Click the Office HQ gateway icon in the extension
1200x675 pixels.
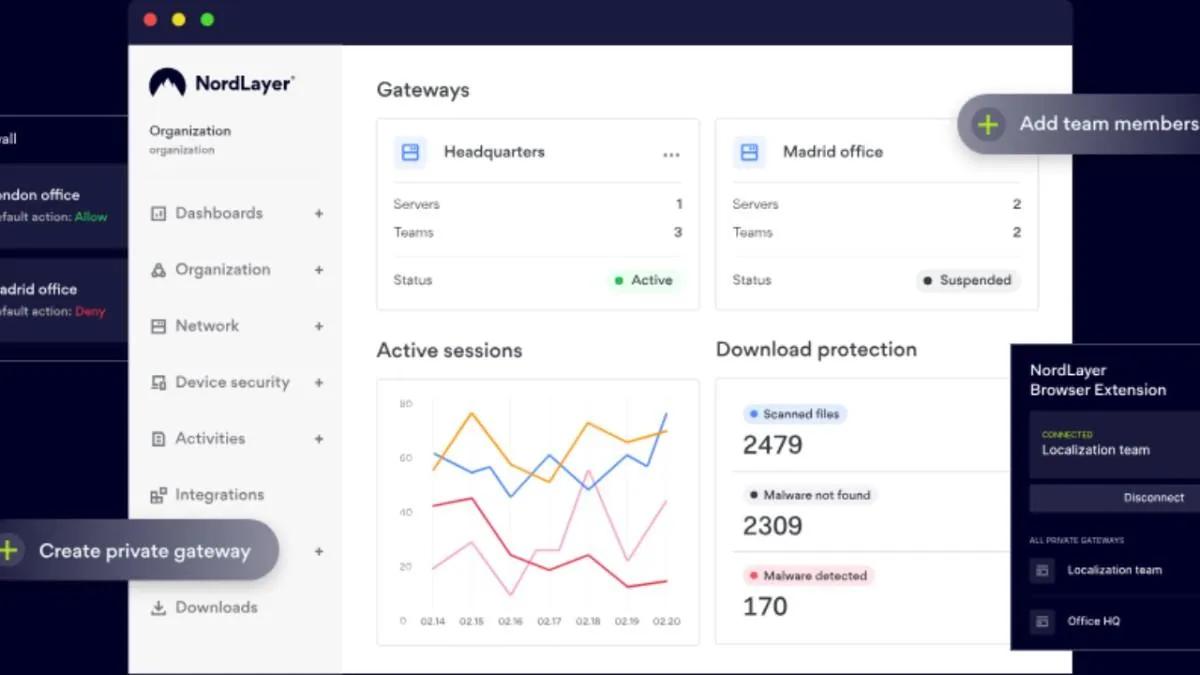point(1042,621)
